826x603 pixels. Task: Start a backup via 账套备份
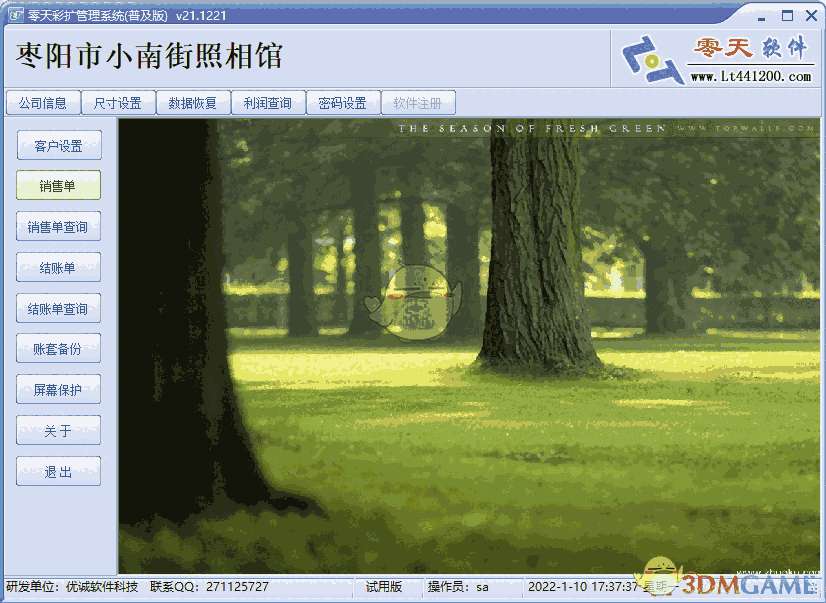[x=58, y=348]
